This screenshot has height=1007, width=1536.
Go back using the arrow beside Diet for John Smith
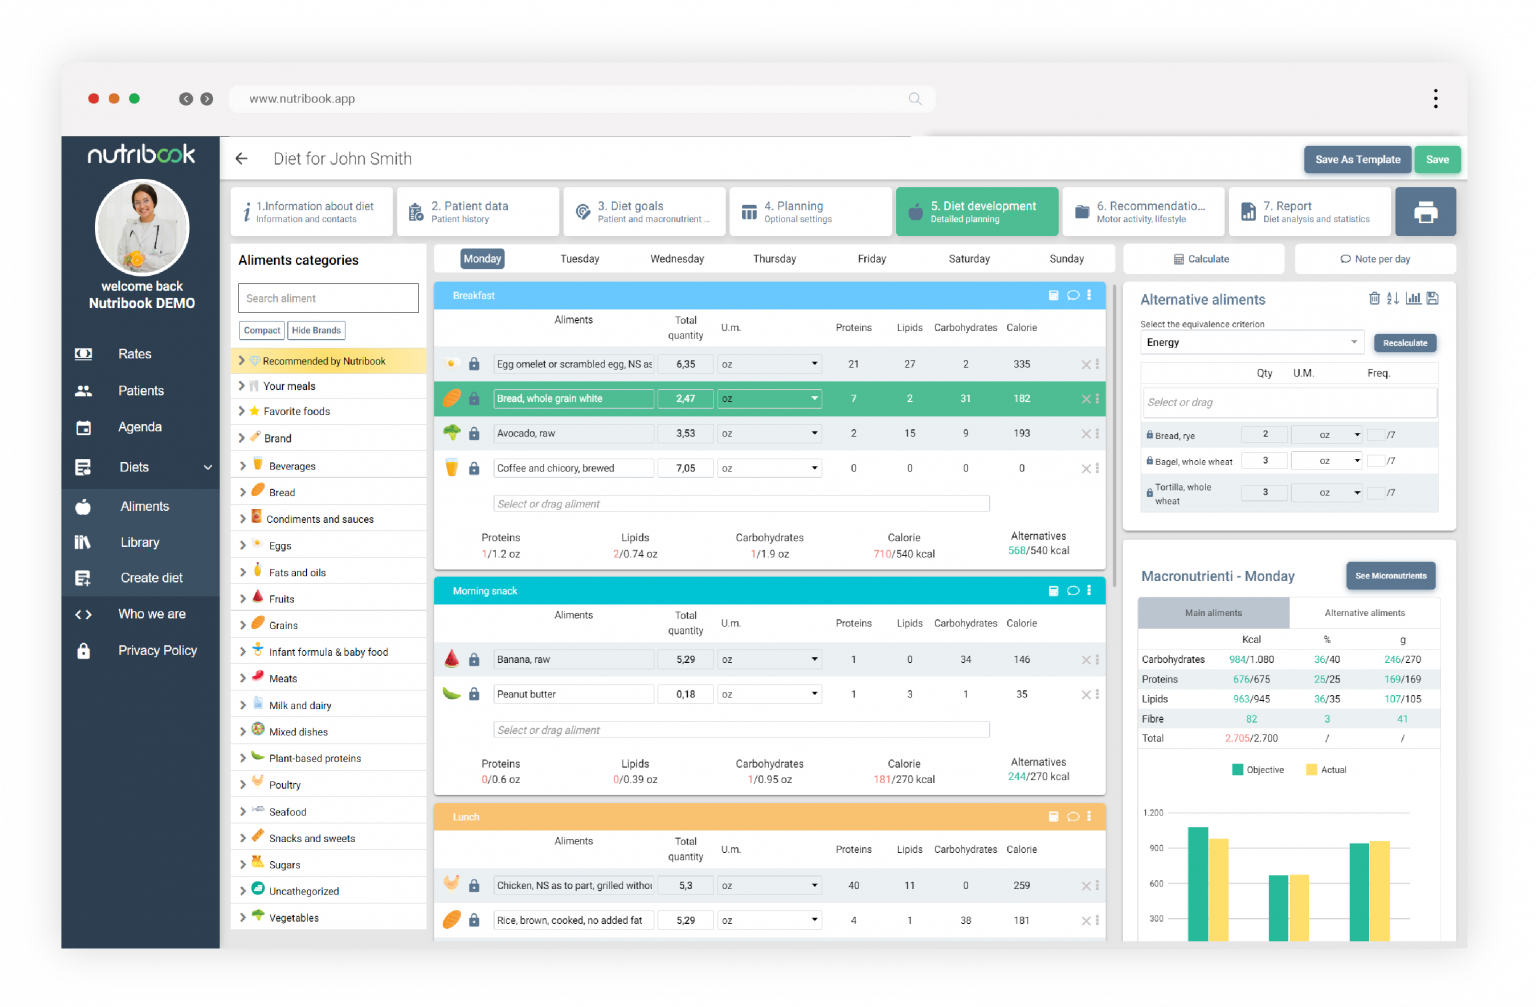tap(241, 159)
